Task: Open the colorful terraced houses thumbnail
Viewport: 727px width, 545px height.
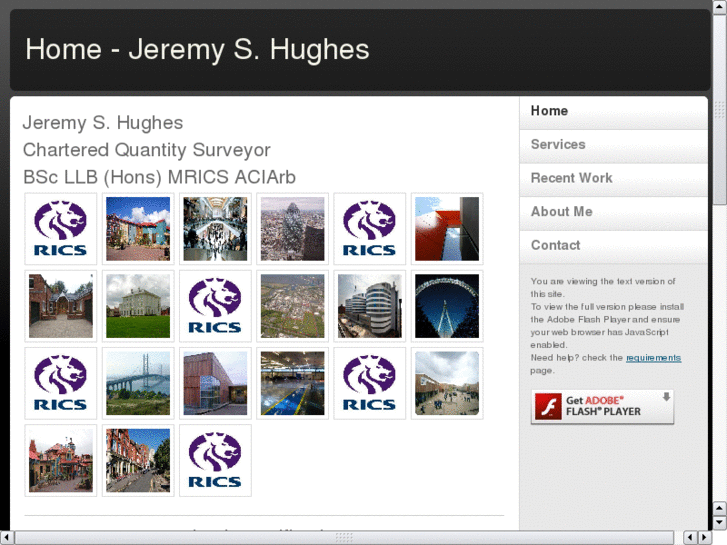Action: pyautogui.click(x=138, y=229)
